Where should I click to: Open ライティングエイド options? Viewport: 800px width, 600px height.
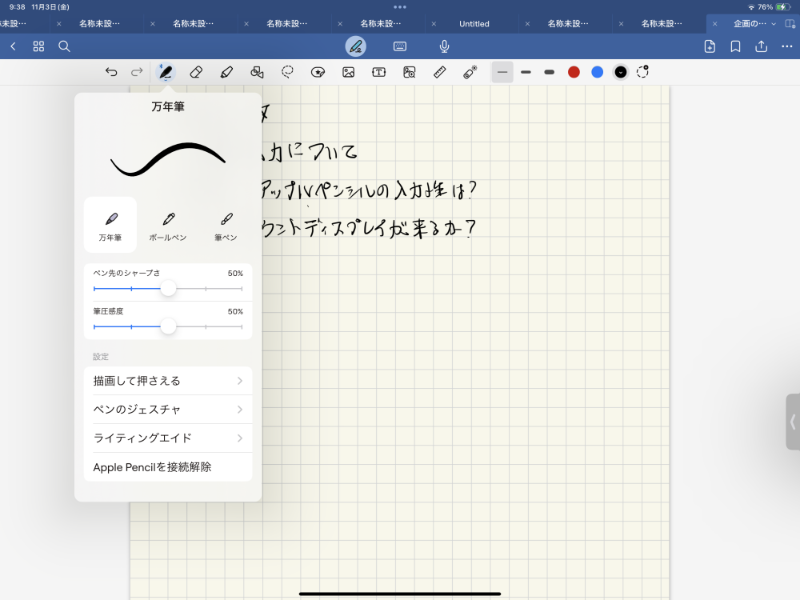[168, 437]
